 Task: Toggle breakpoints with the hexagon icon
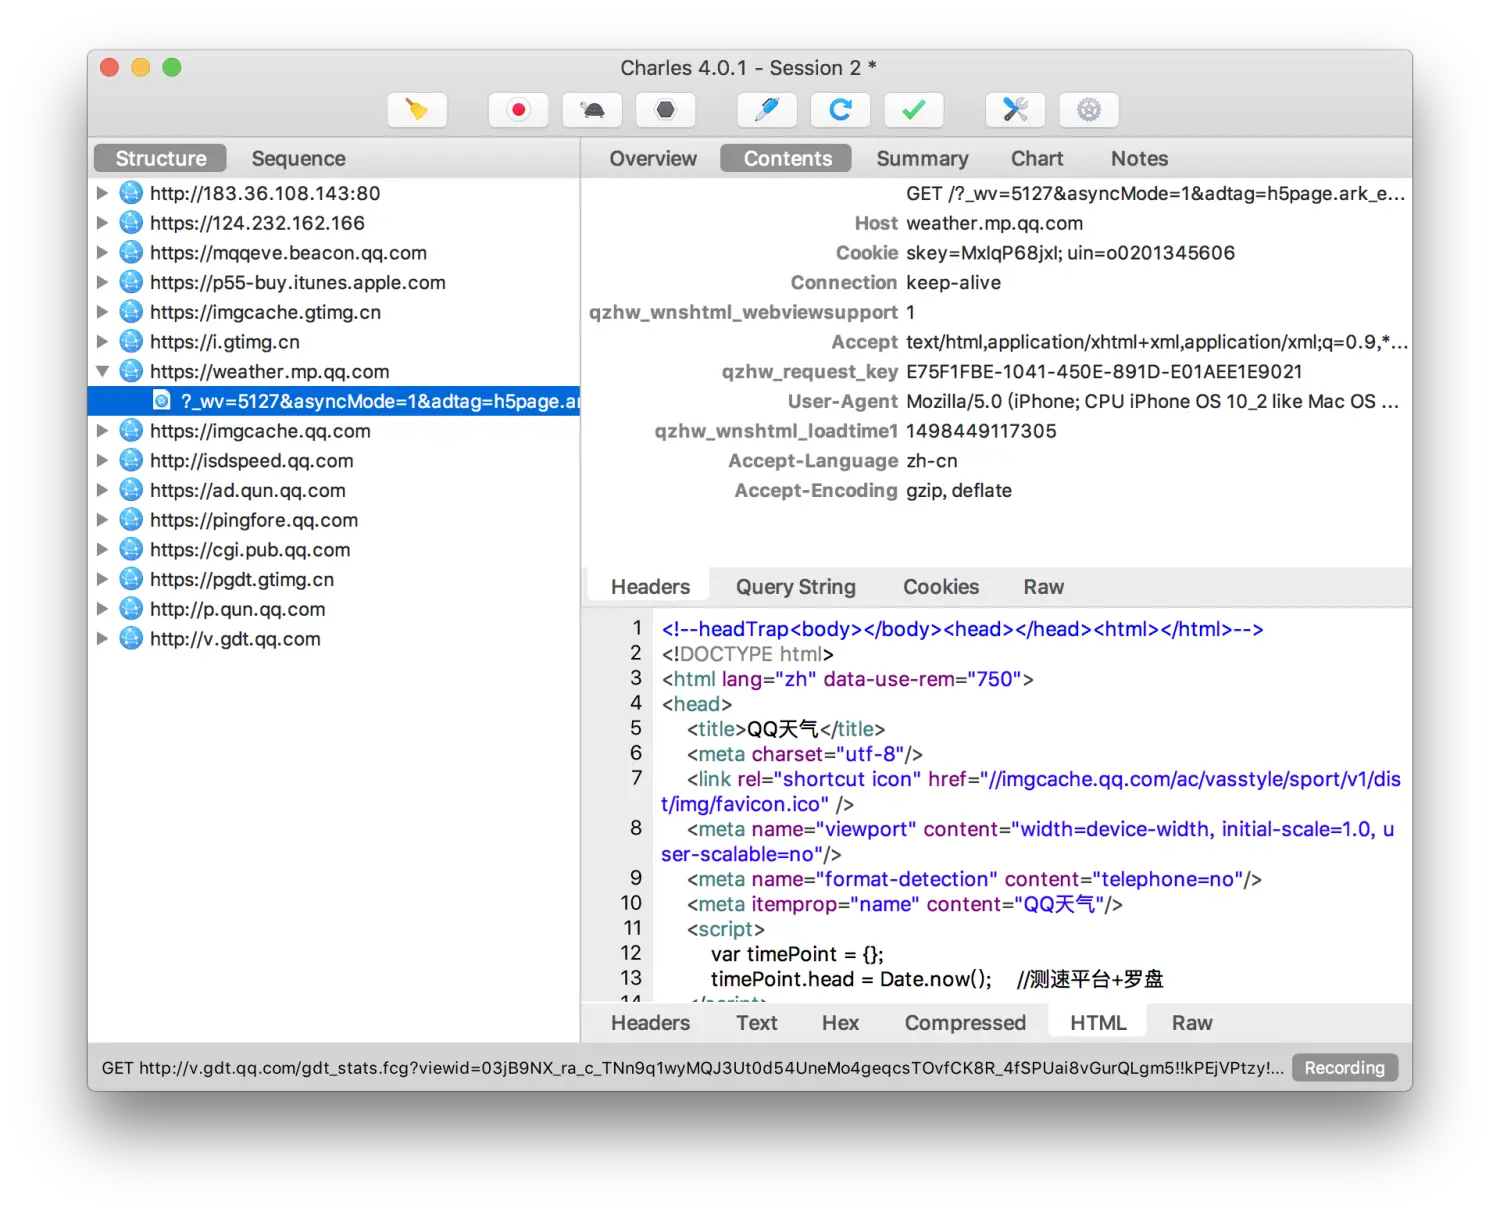[x=665, y=110]
